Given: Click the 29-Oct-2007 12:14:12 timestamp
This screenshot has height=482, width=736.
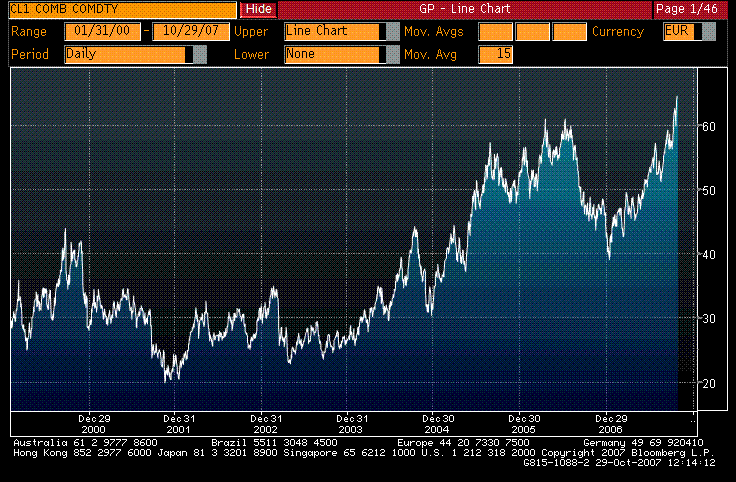Looking at the screenshot, I should (x=656, y=463).
